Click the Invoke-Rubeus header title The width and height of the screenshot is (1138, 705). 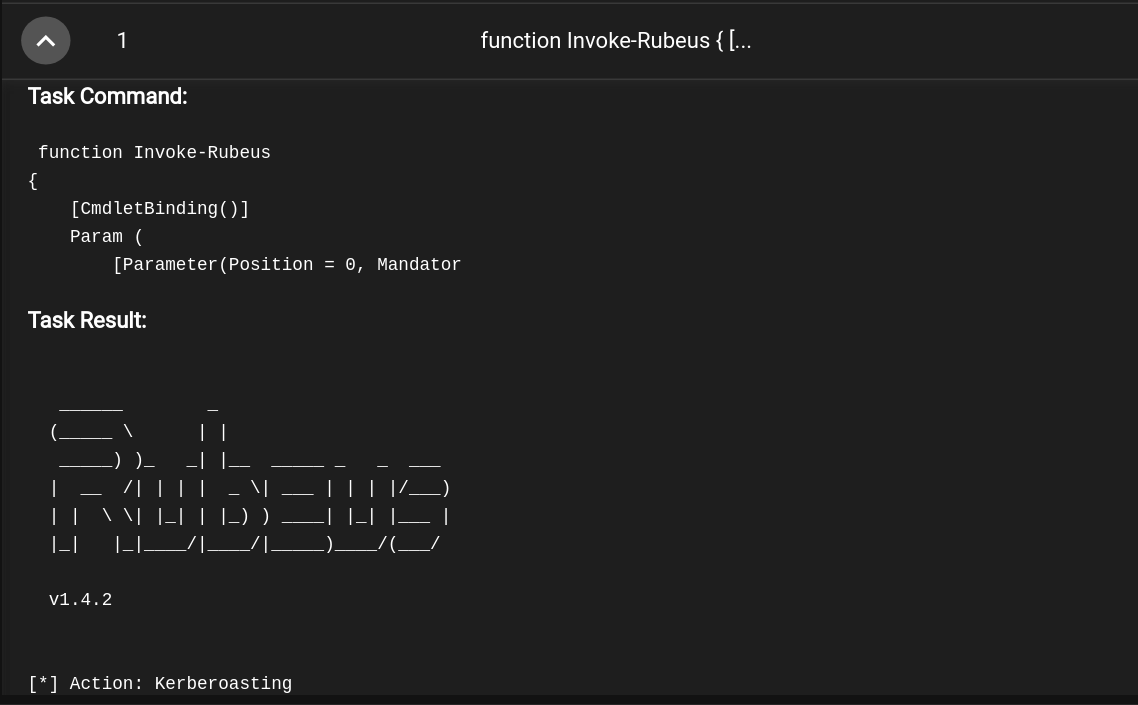[616, 41]
